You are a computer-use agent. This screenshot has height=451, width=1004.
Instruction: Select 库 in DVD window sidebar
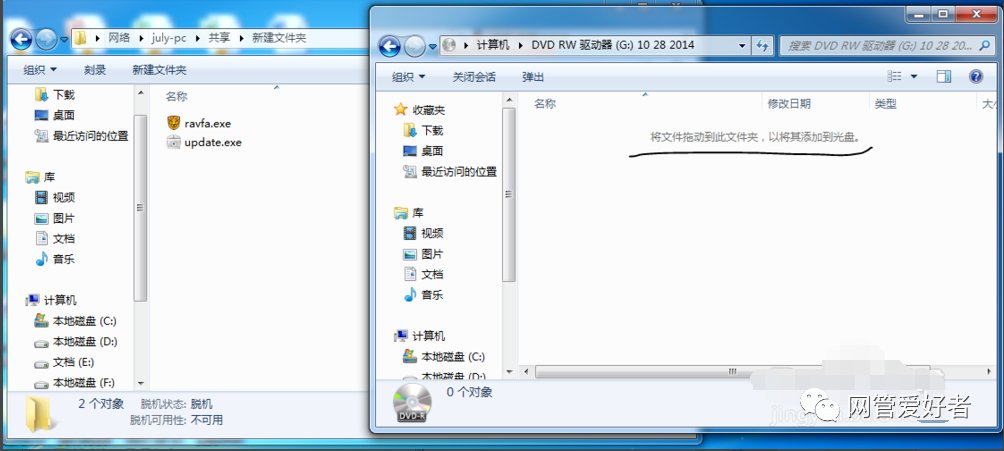pyautogui.click(x=409, y=213)
